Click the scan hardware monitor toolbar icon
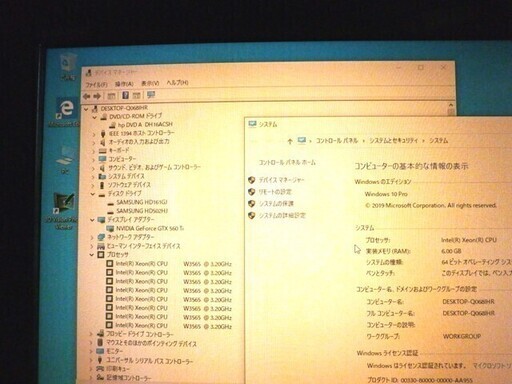The image size is (512, 384). (x=151, y=95)
